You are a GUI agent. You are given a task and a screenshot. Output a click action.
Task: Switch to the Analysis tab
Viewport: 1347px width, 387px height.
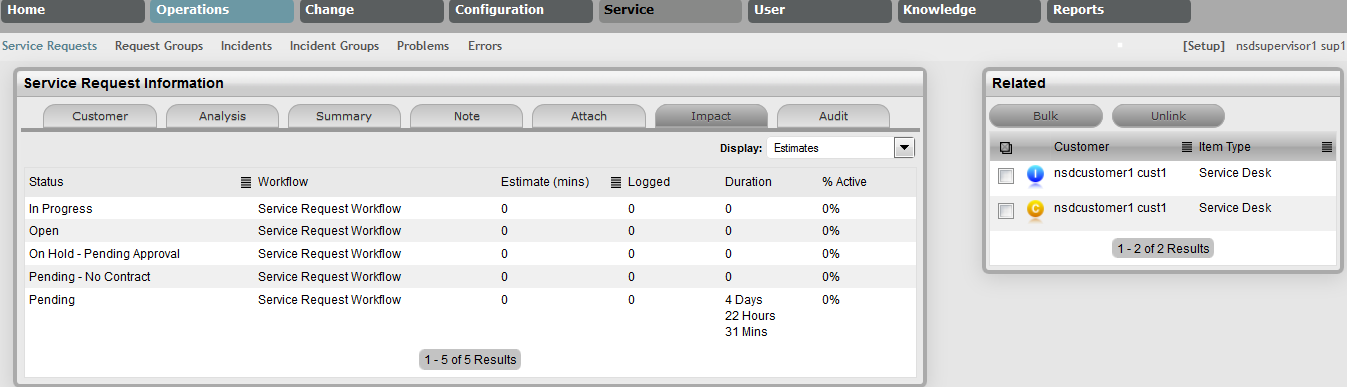click(222, 116)
